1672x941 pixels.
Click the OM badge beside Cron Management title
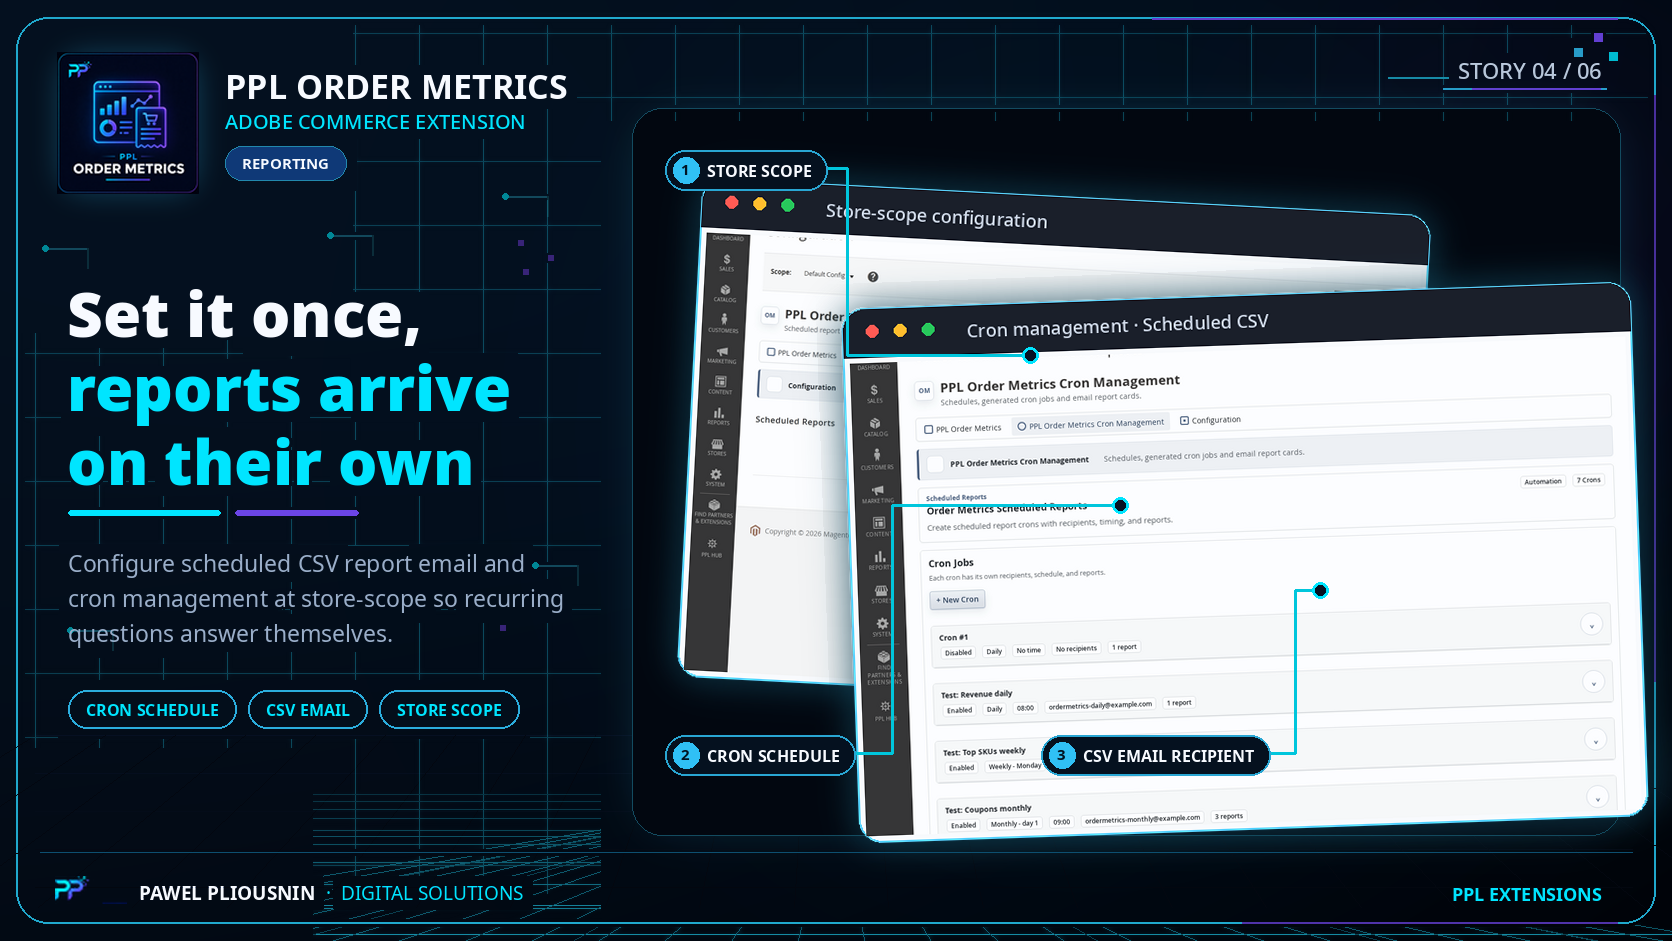[x=924, y=390]
